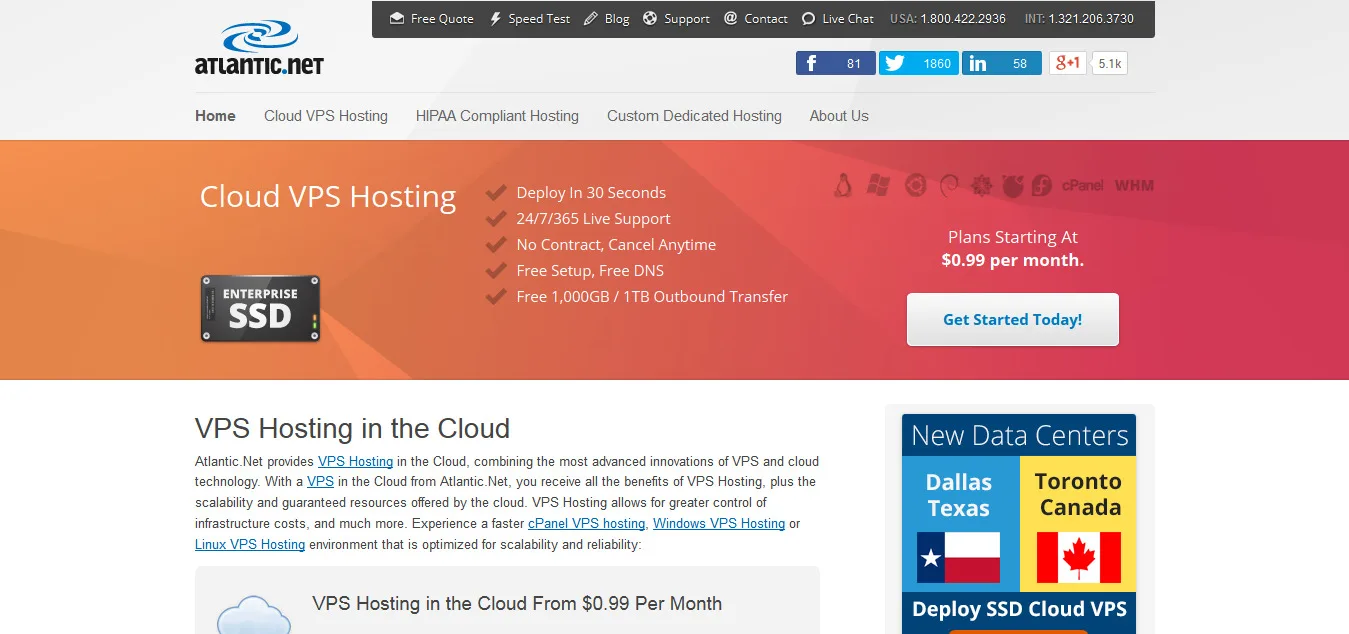Click the Toronto Canada data center tile

click(1078, 523)
